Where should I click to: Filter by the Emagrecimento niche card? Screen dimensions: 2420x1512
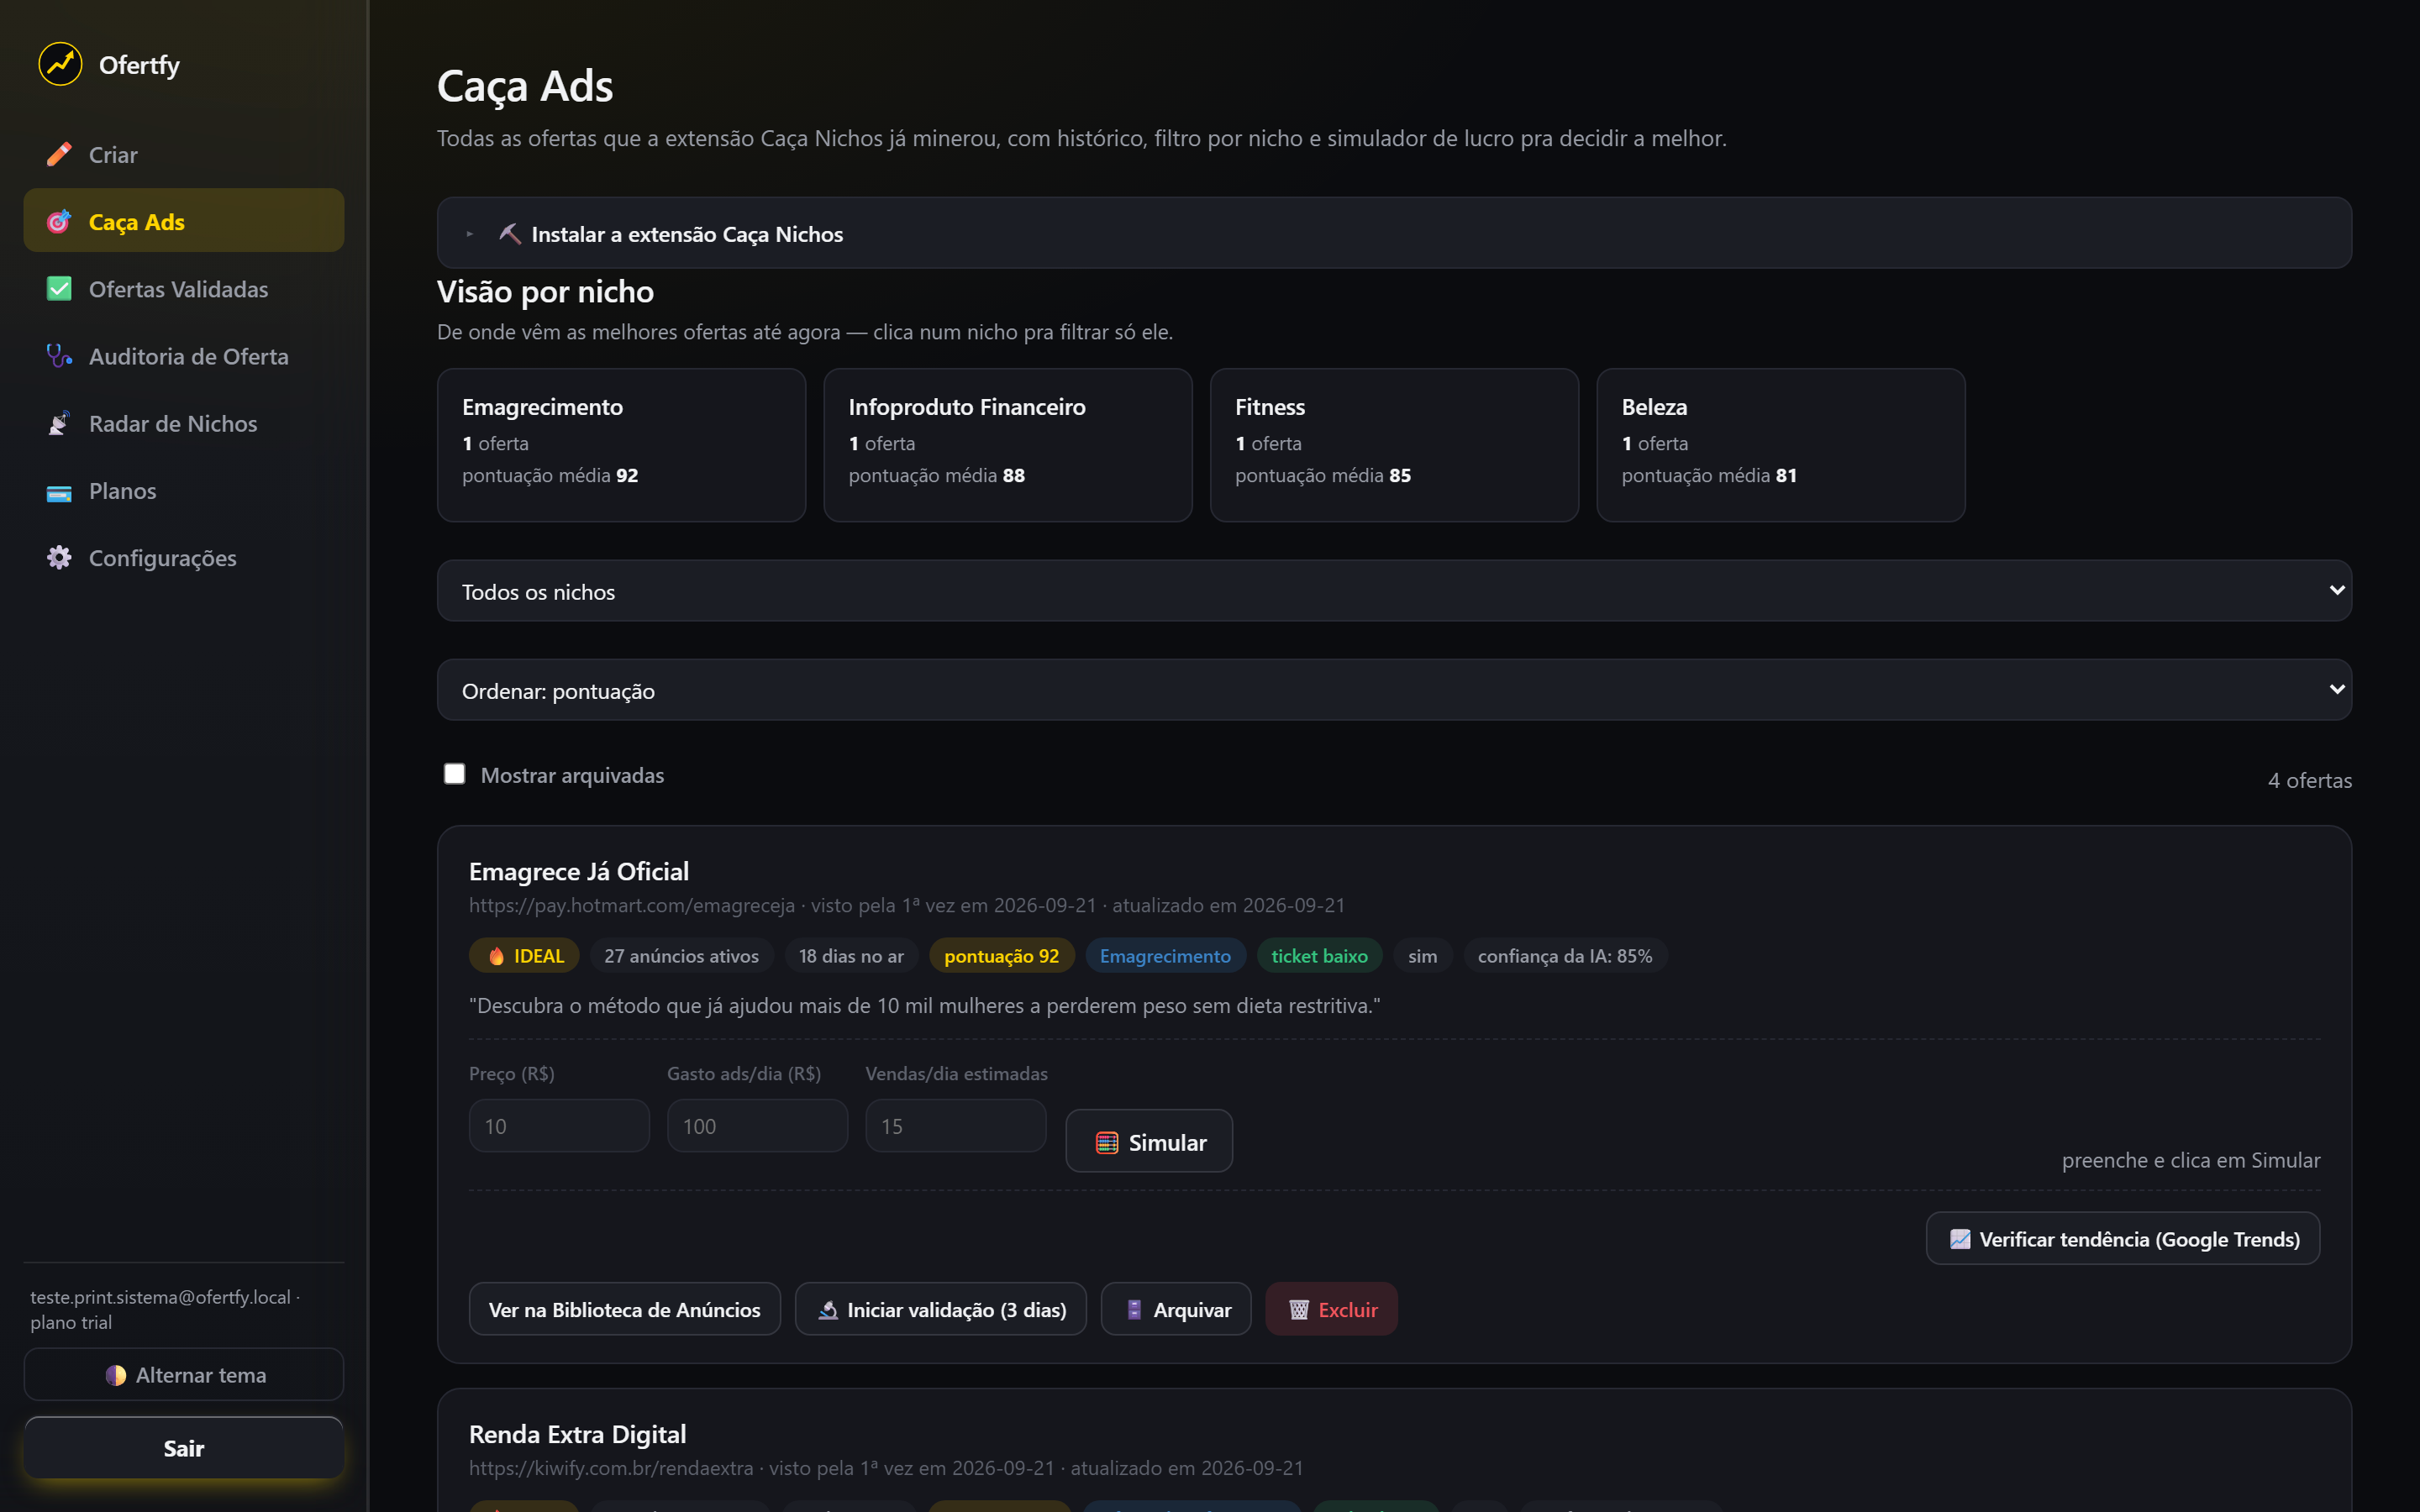click(x=621, y=444)
